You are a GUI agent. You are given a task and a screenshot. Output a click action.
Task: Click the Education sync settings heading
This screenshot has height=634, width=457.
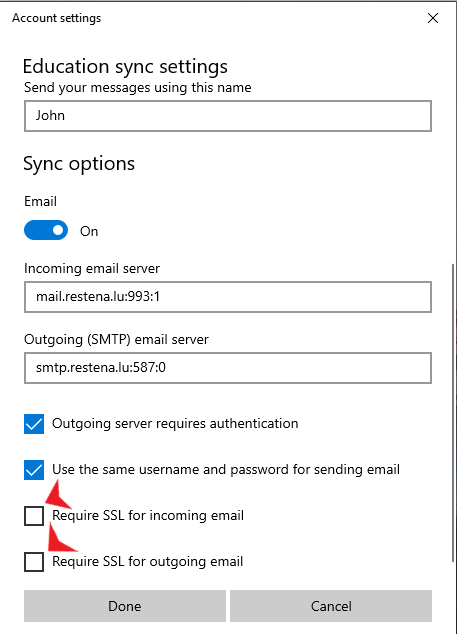click(125, 67)
